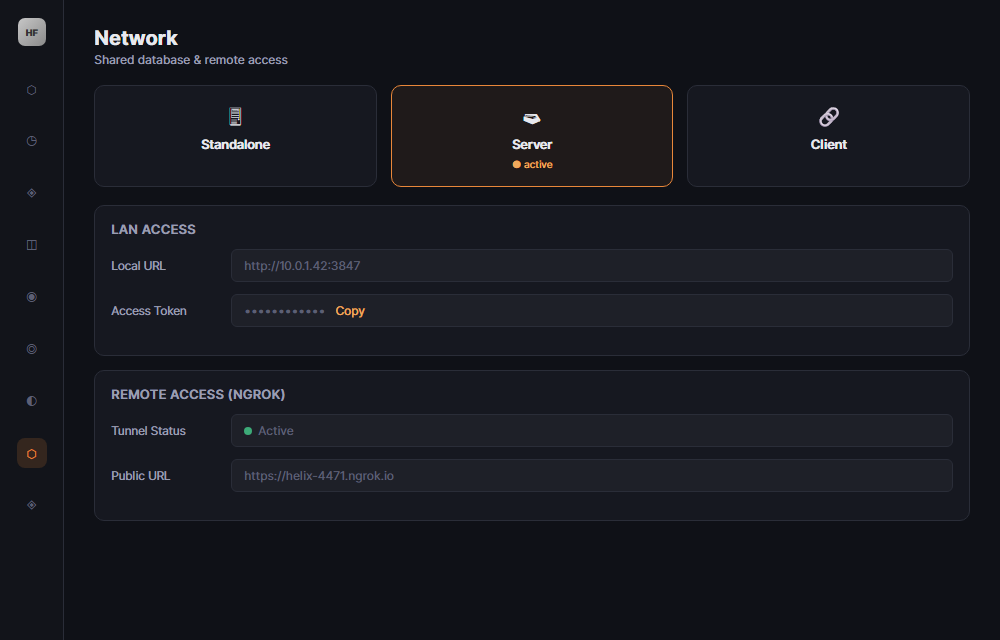This screenshot has height=640, width=1000.
Task: Click the 'REMOTE ACCESS (NGROK)' heading
Action: click(x=198, y=395)
